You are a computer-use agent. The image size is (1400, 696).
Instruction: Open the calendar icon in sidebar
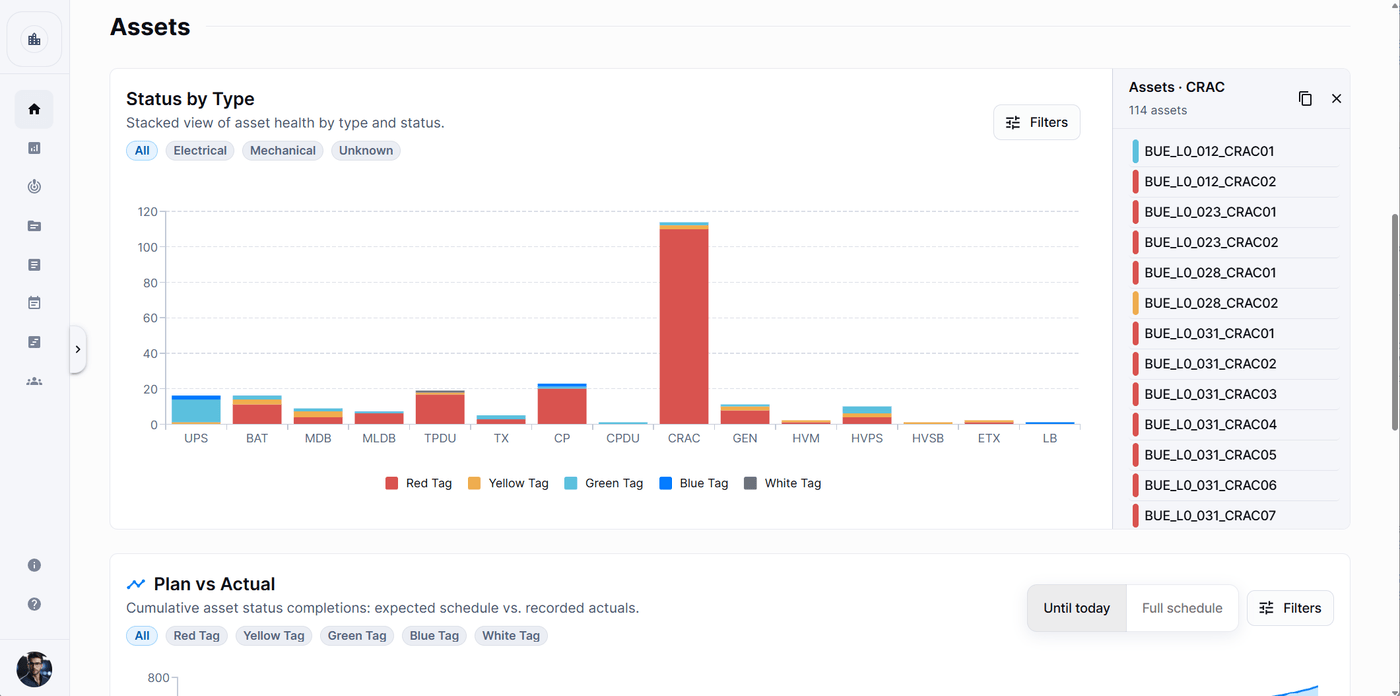coord(34,303)
